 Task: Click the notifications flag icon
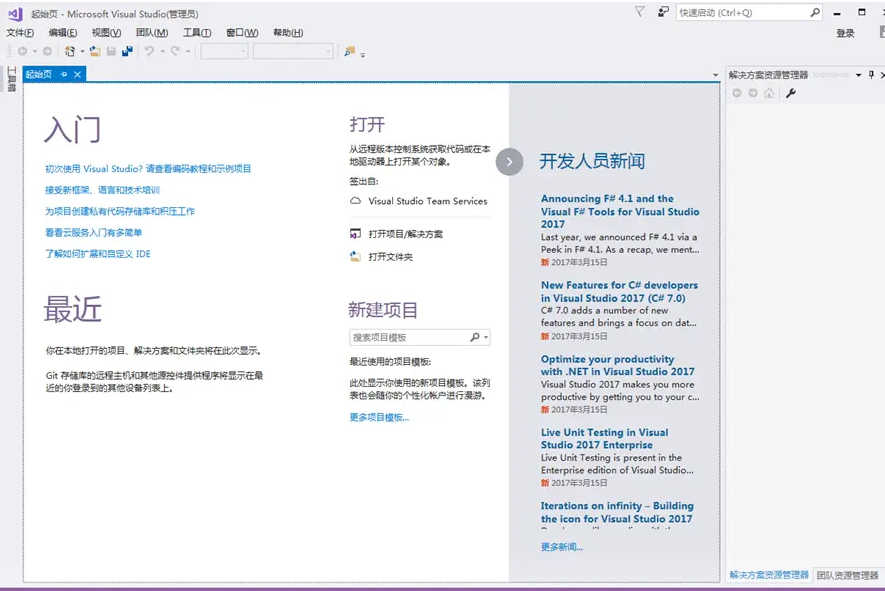coord(640,12)
